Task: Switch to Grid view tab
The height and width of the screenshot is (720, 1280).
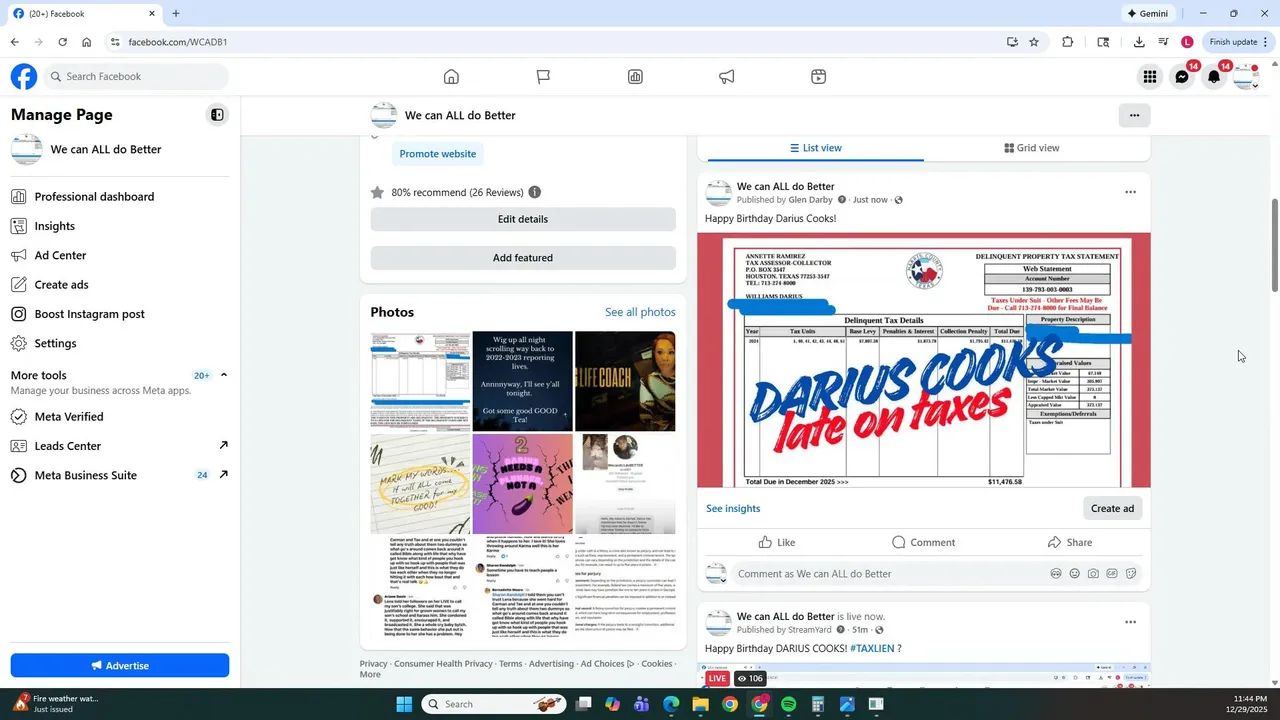Action: pos(1031,148)
